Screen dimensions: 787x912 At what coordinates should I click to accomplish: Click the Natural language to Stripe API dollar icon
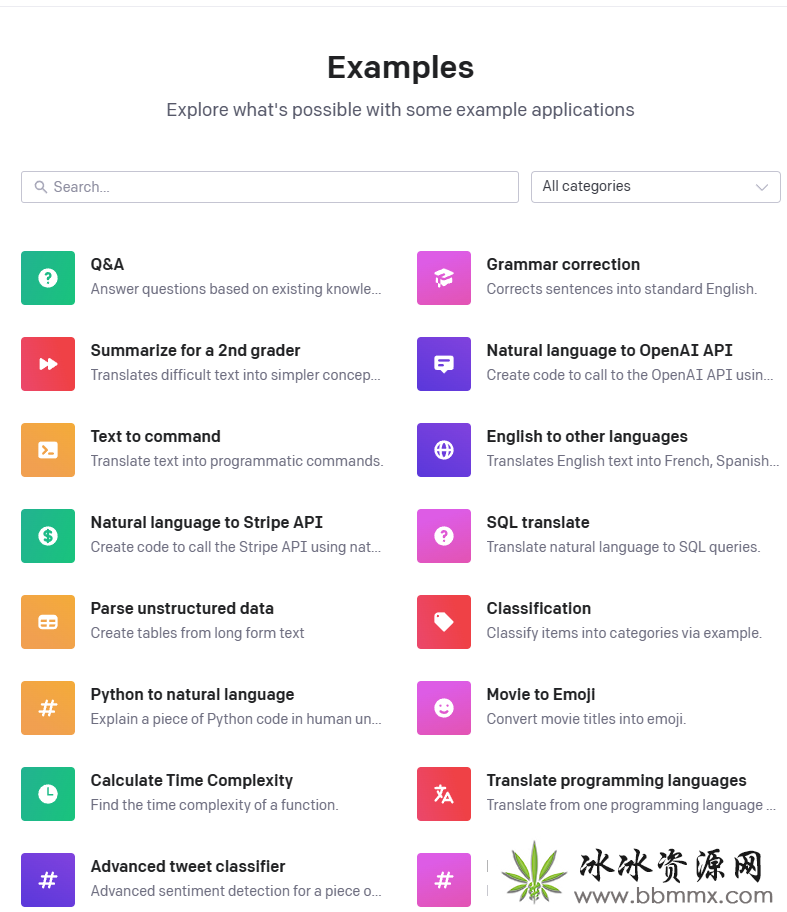[x=48, y=536]
